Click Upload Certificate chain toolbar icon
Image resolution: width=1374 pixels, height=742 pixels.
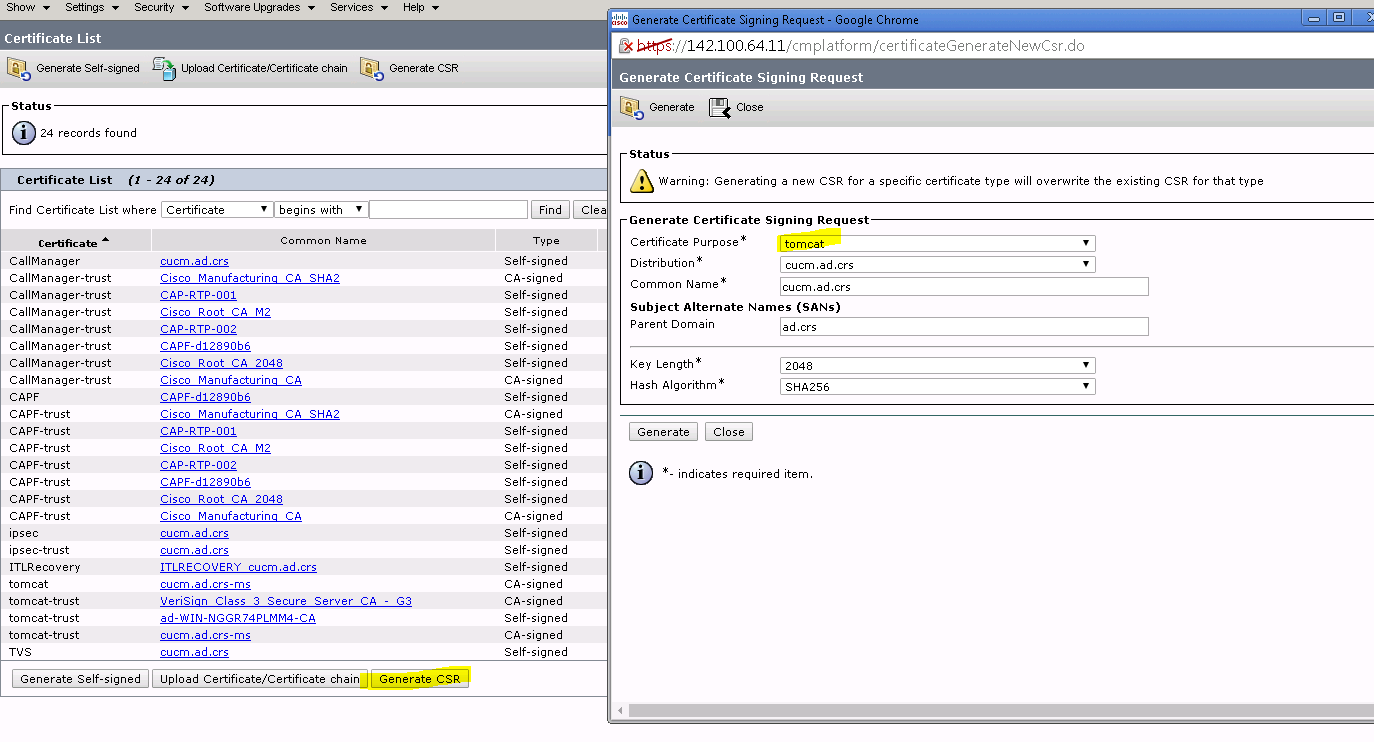click(164, 68)
